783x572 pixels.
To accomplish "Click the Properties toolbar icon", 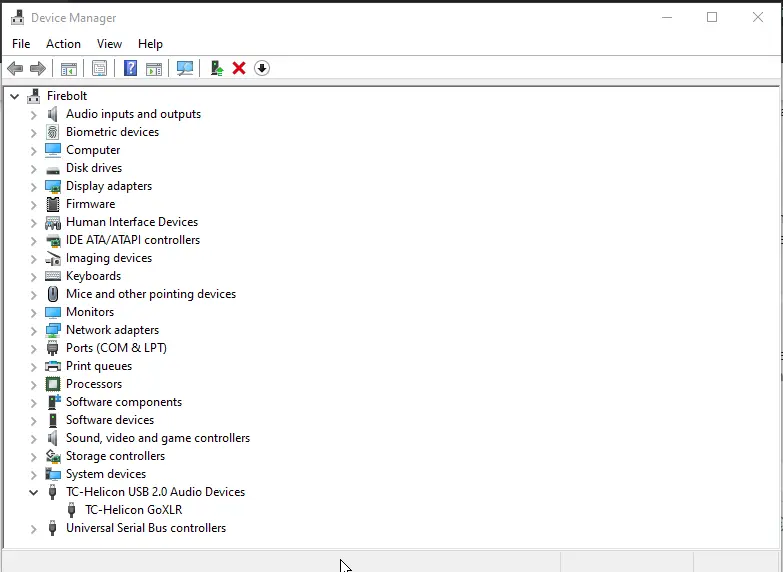I will coord(99,68).
